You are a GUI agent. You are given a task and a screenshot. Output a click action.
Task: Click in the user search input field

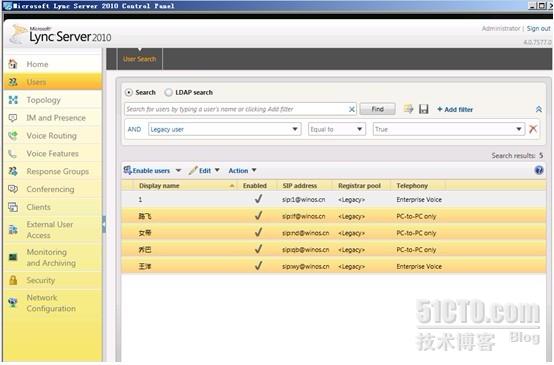[x=235, y=109]
